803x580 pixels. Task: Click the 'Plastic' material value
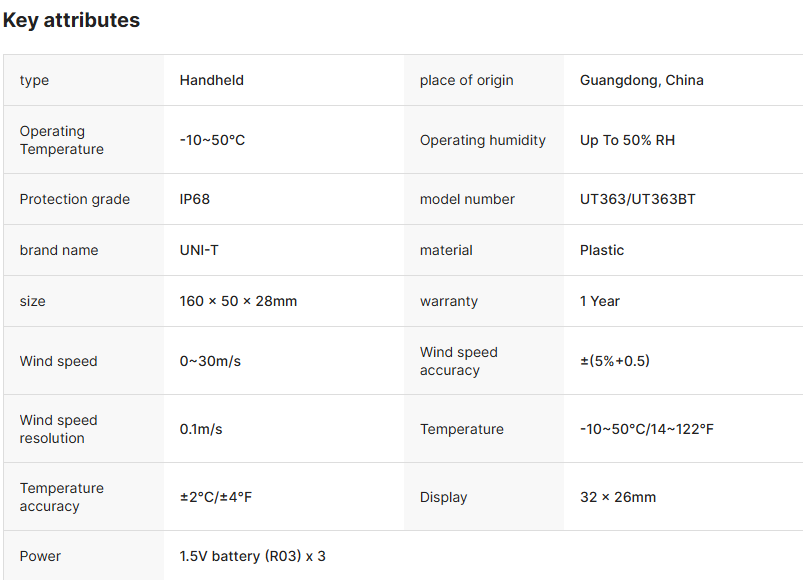tap(602, 250)
